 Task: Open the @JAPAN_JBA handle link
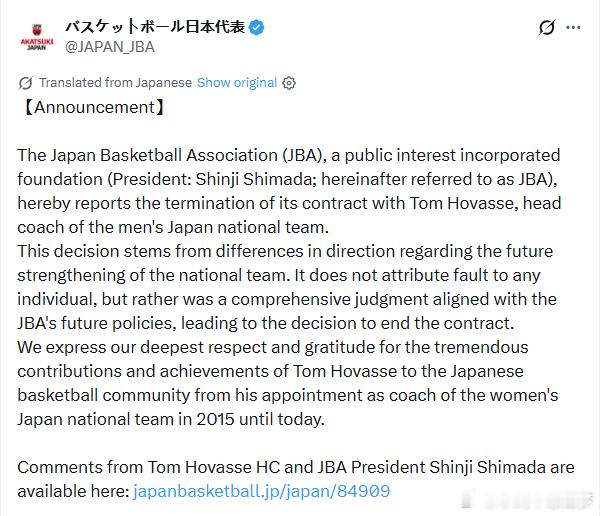click(x=109, y=46)
